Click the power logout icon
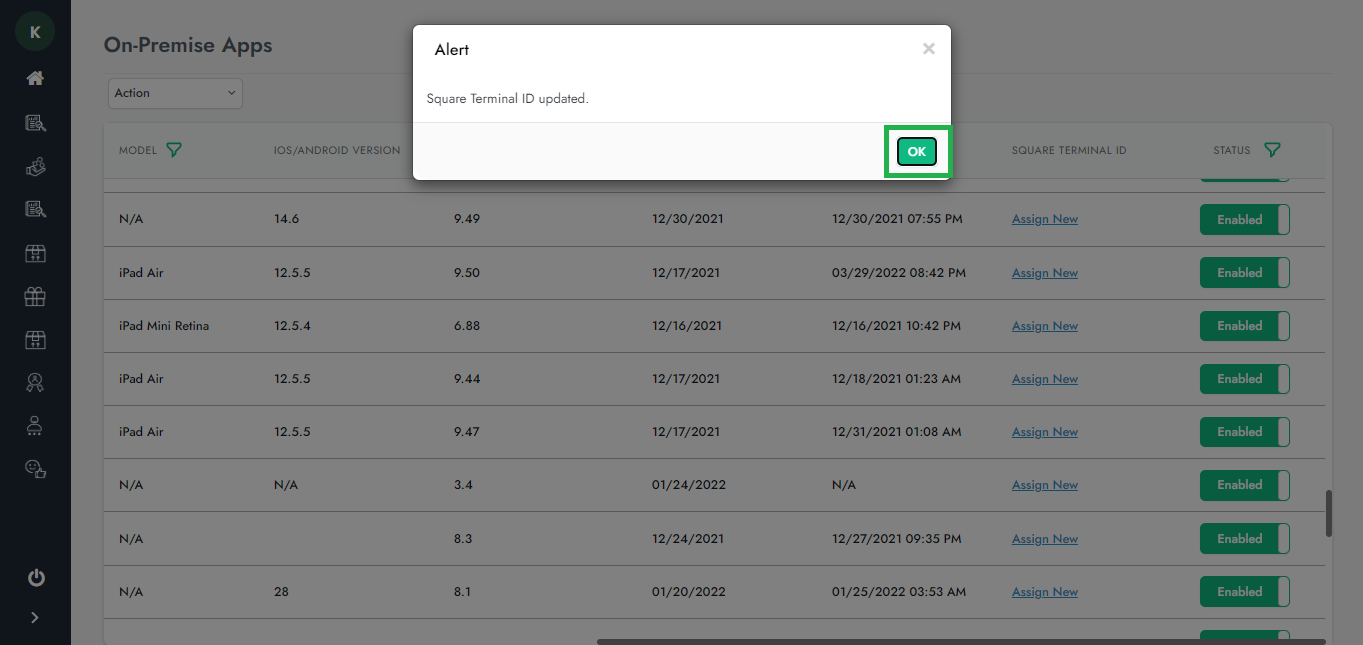Viewport: 1363px width, 645px height. [x=35, y=577]
